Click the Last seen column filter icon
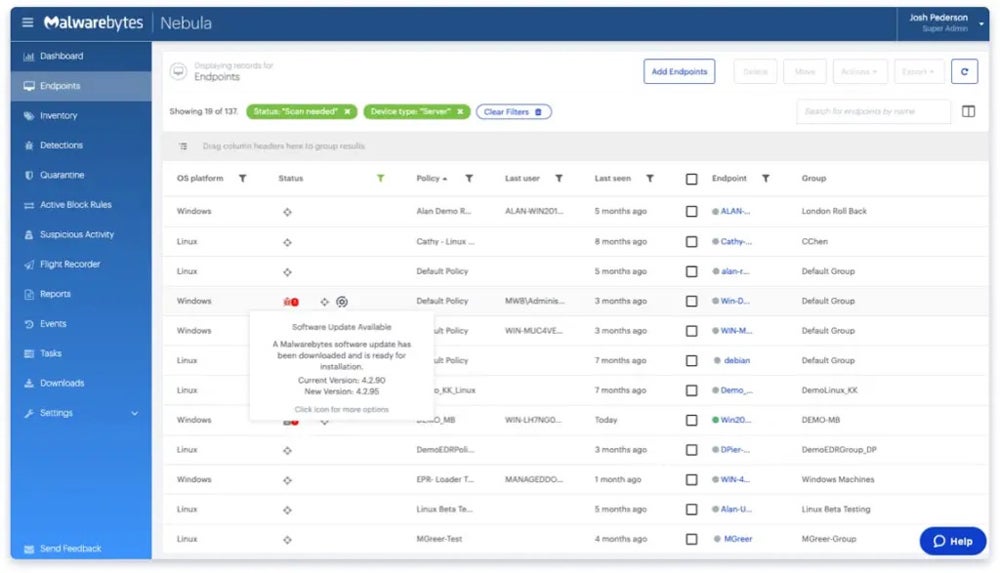Image resolution: width=1000 pixels, height=573 pixels. click(649, 179)
